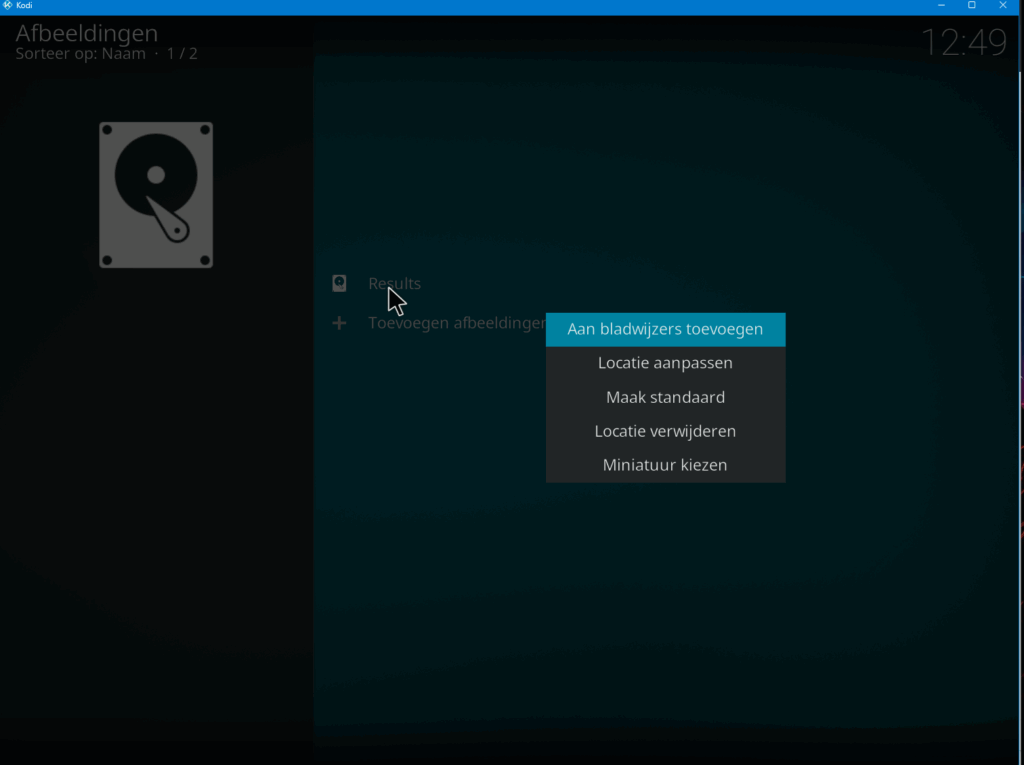
Task: Click the small disk icon beside Results
Action: point(340,284)
